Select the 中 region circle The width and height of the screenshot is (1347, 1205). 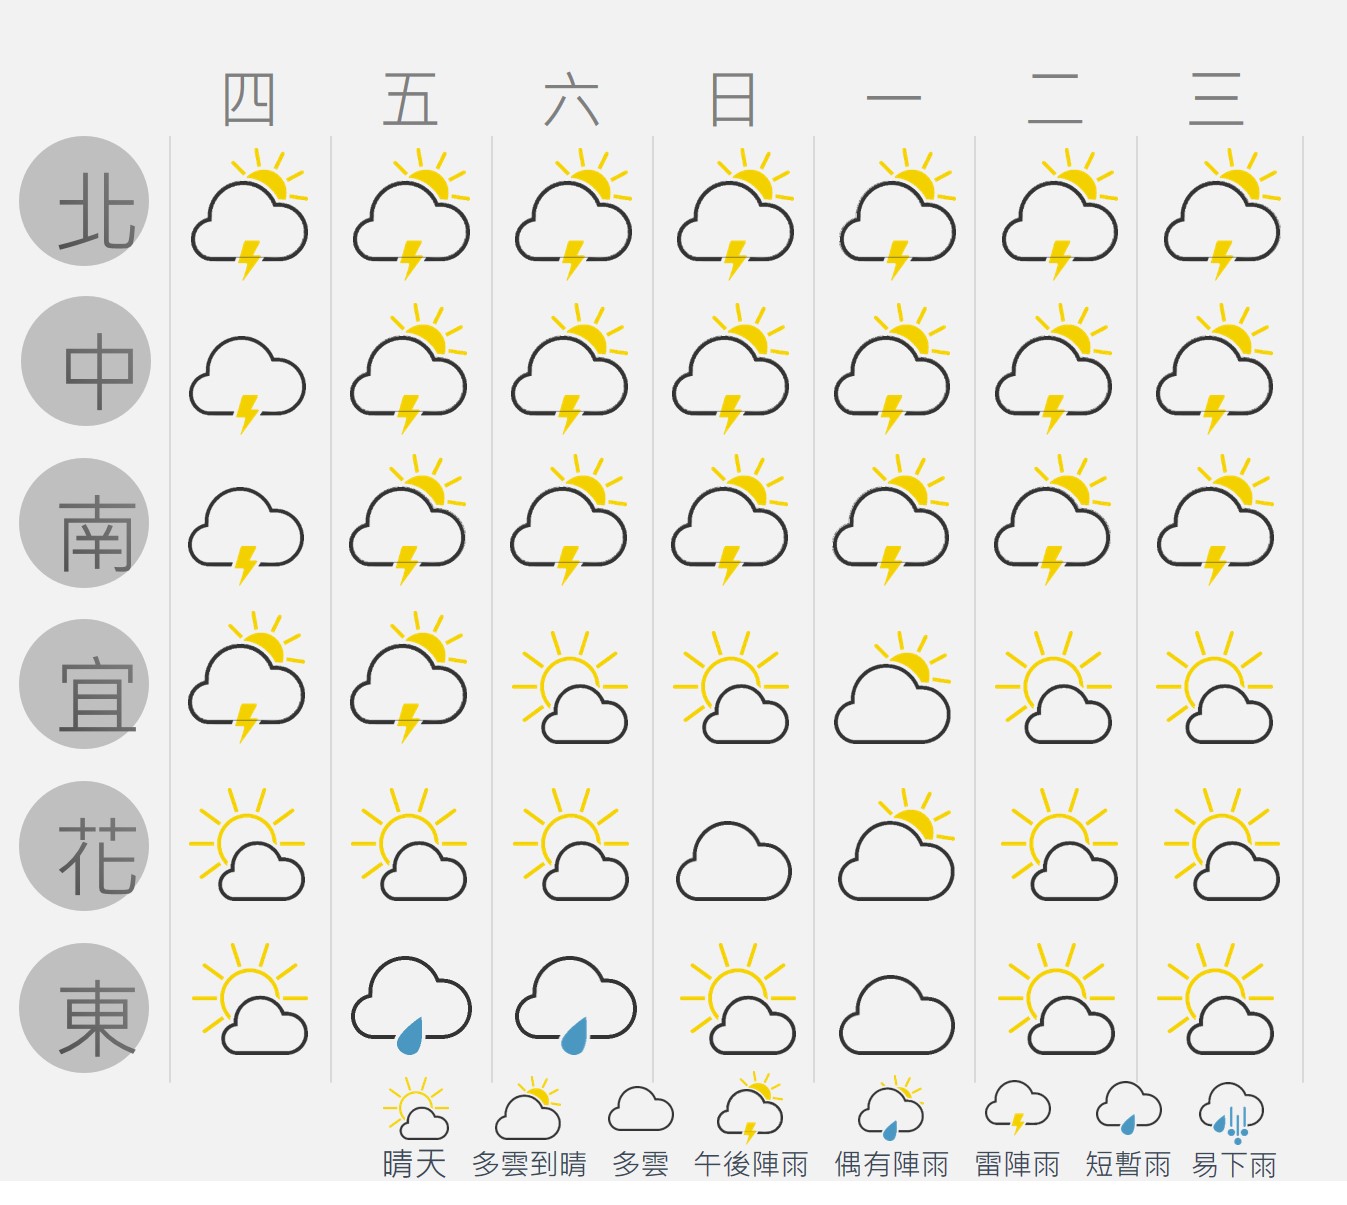point(86,361)
